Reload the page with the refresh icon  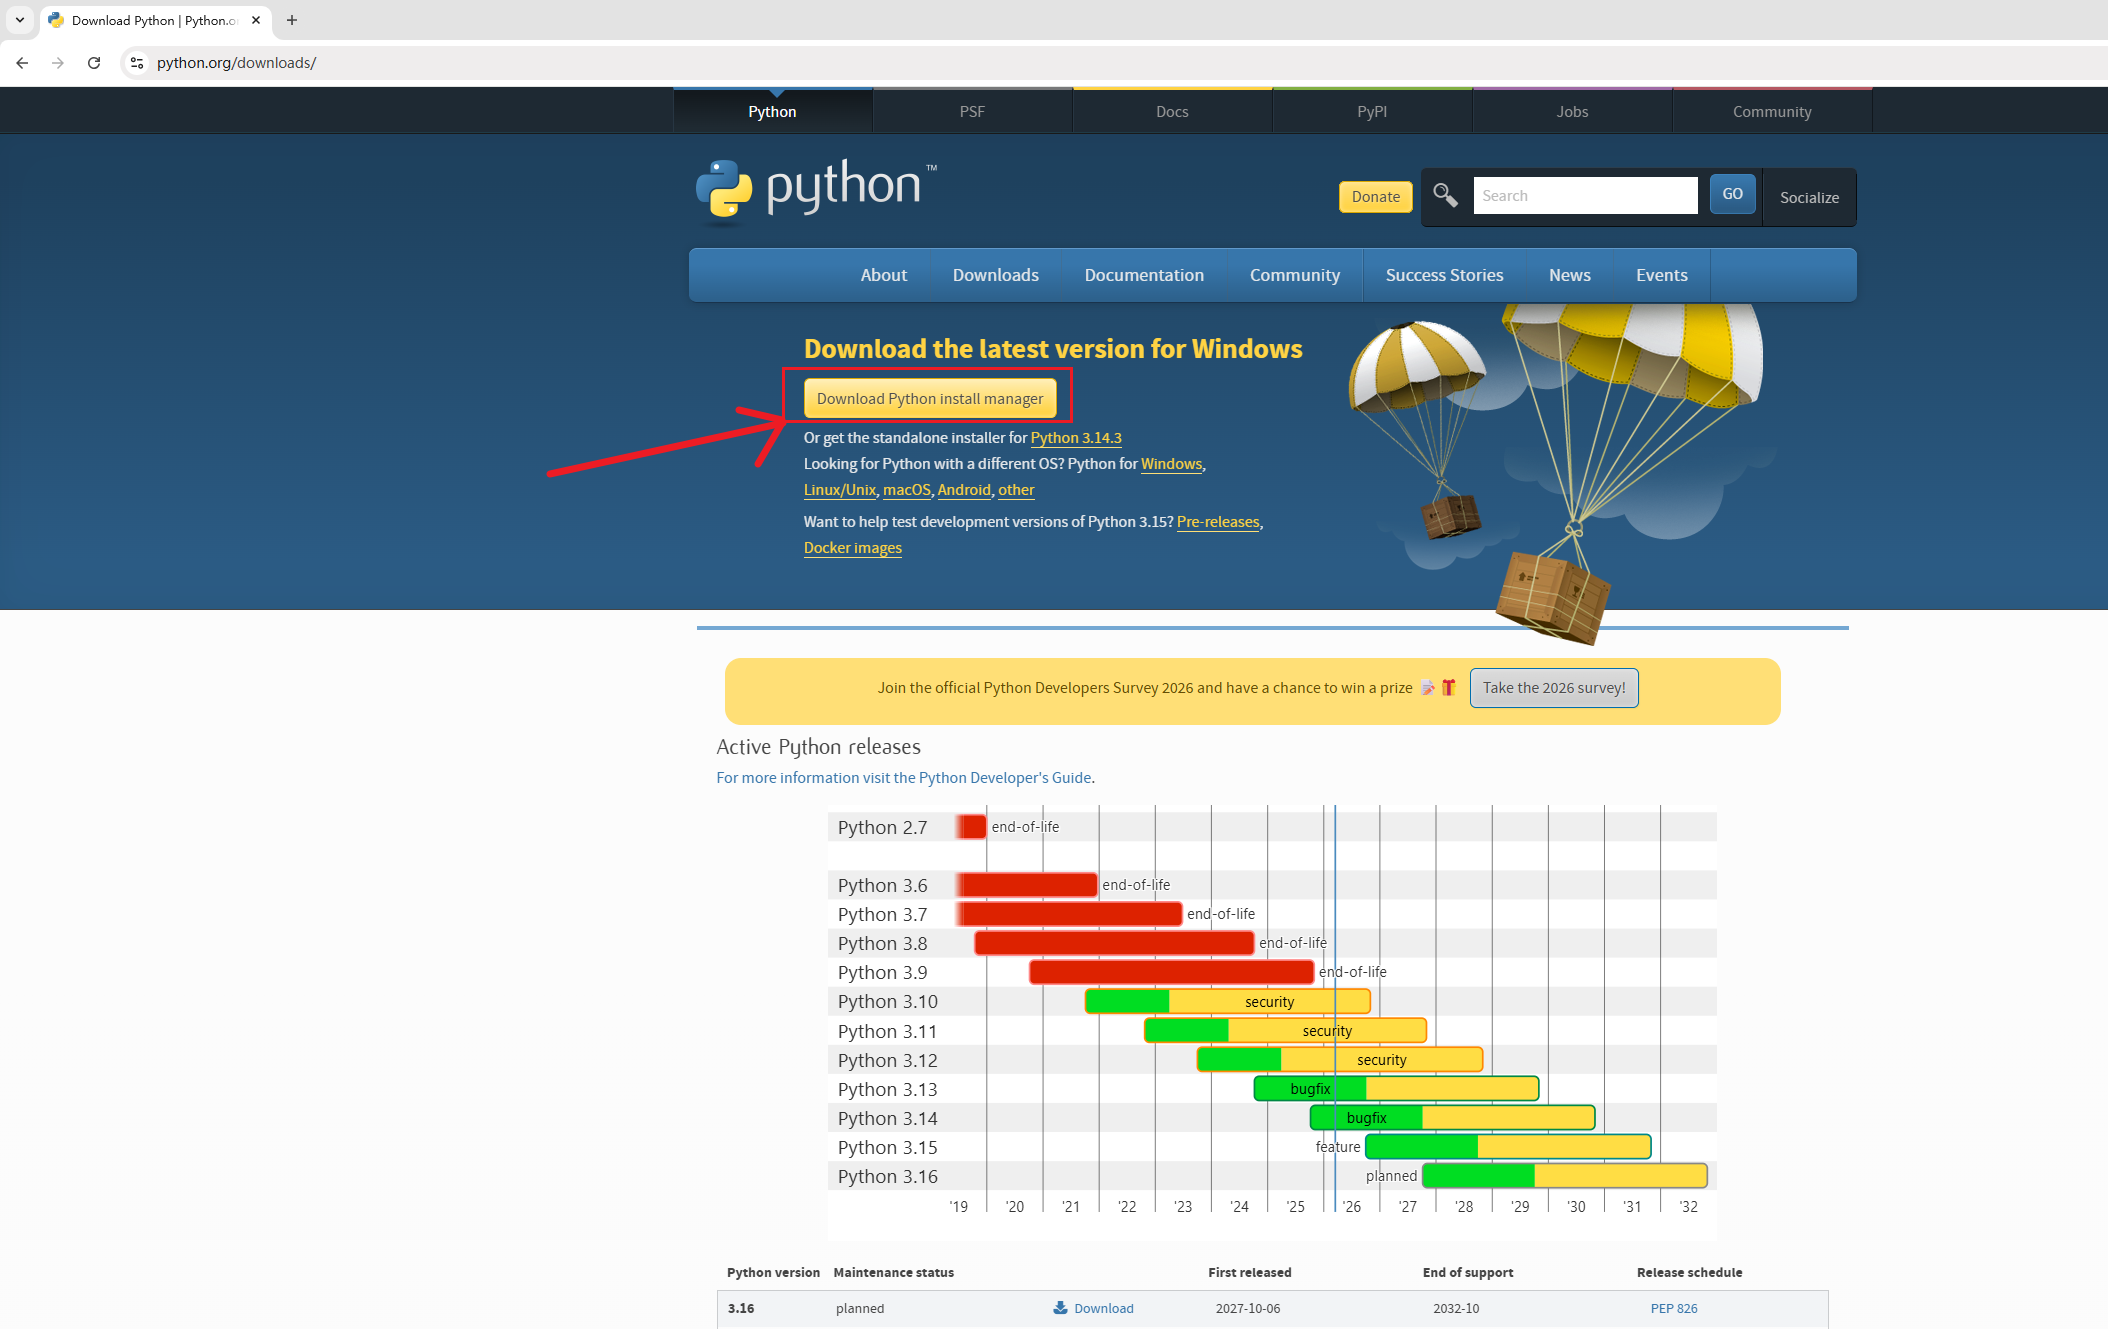click(x=94, y=63)
